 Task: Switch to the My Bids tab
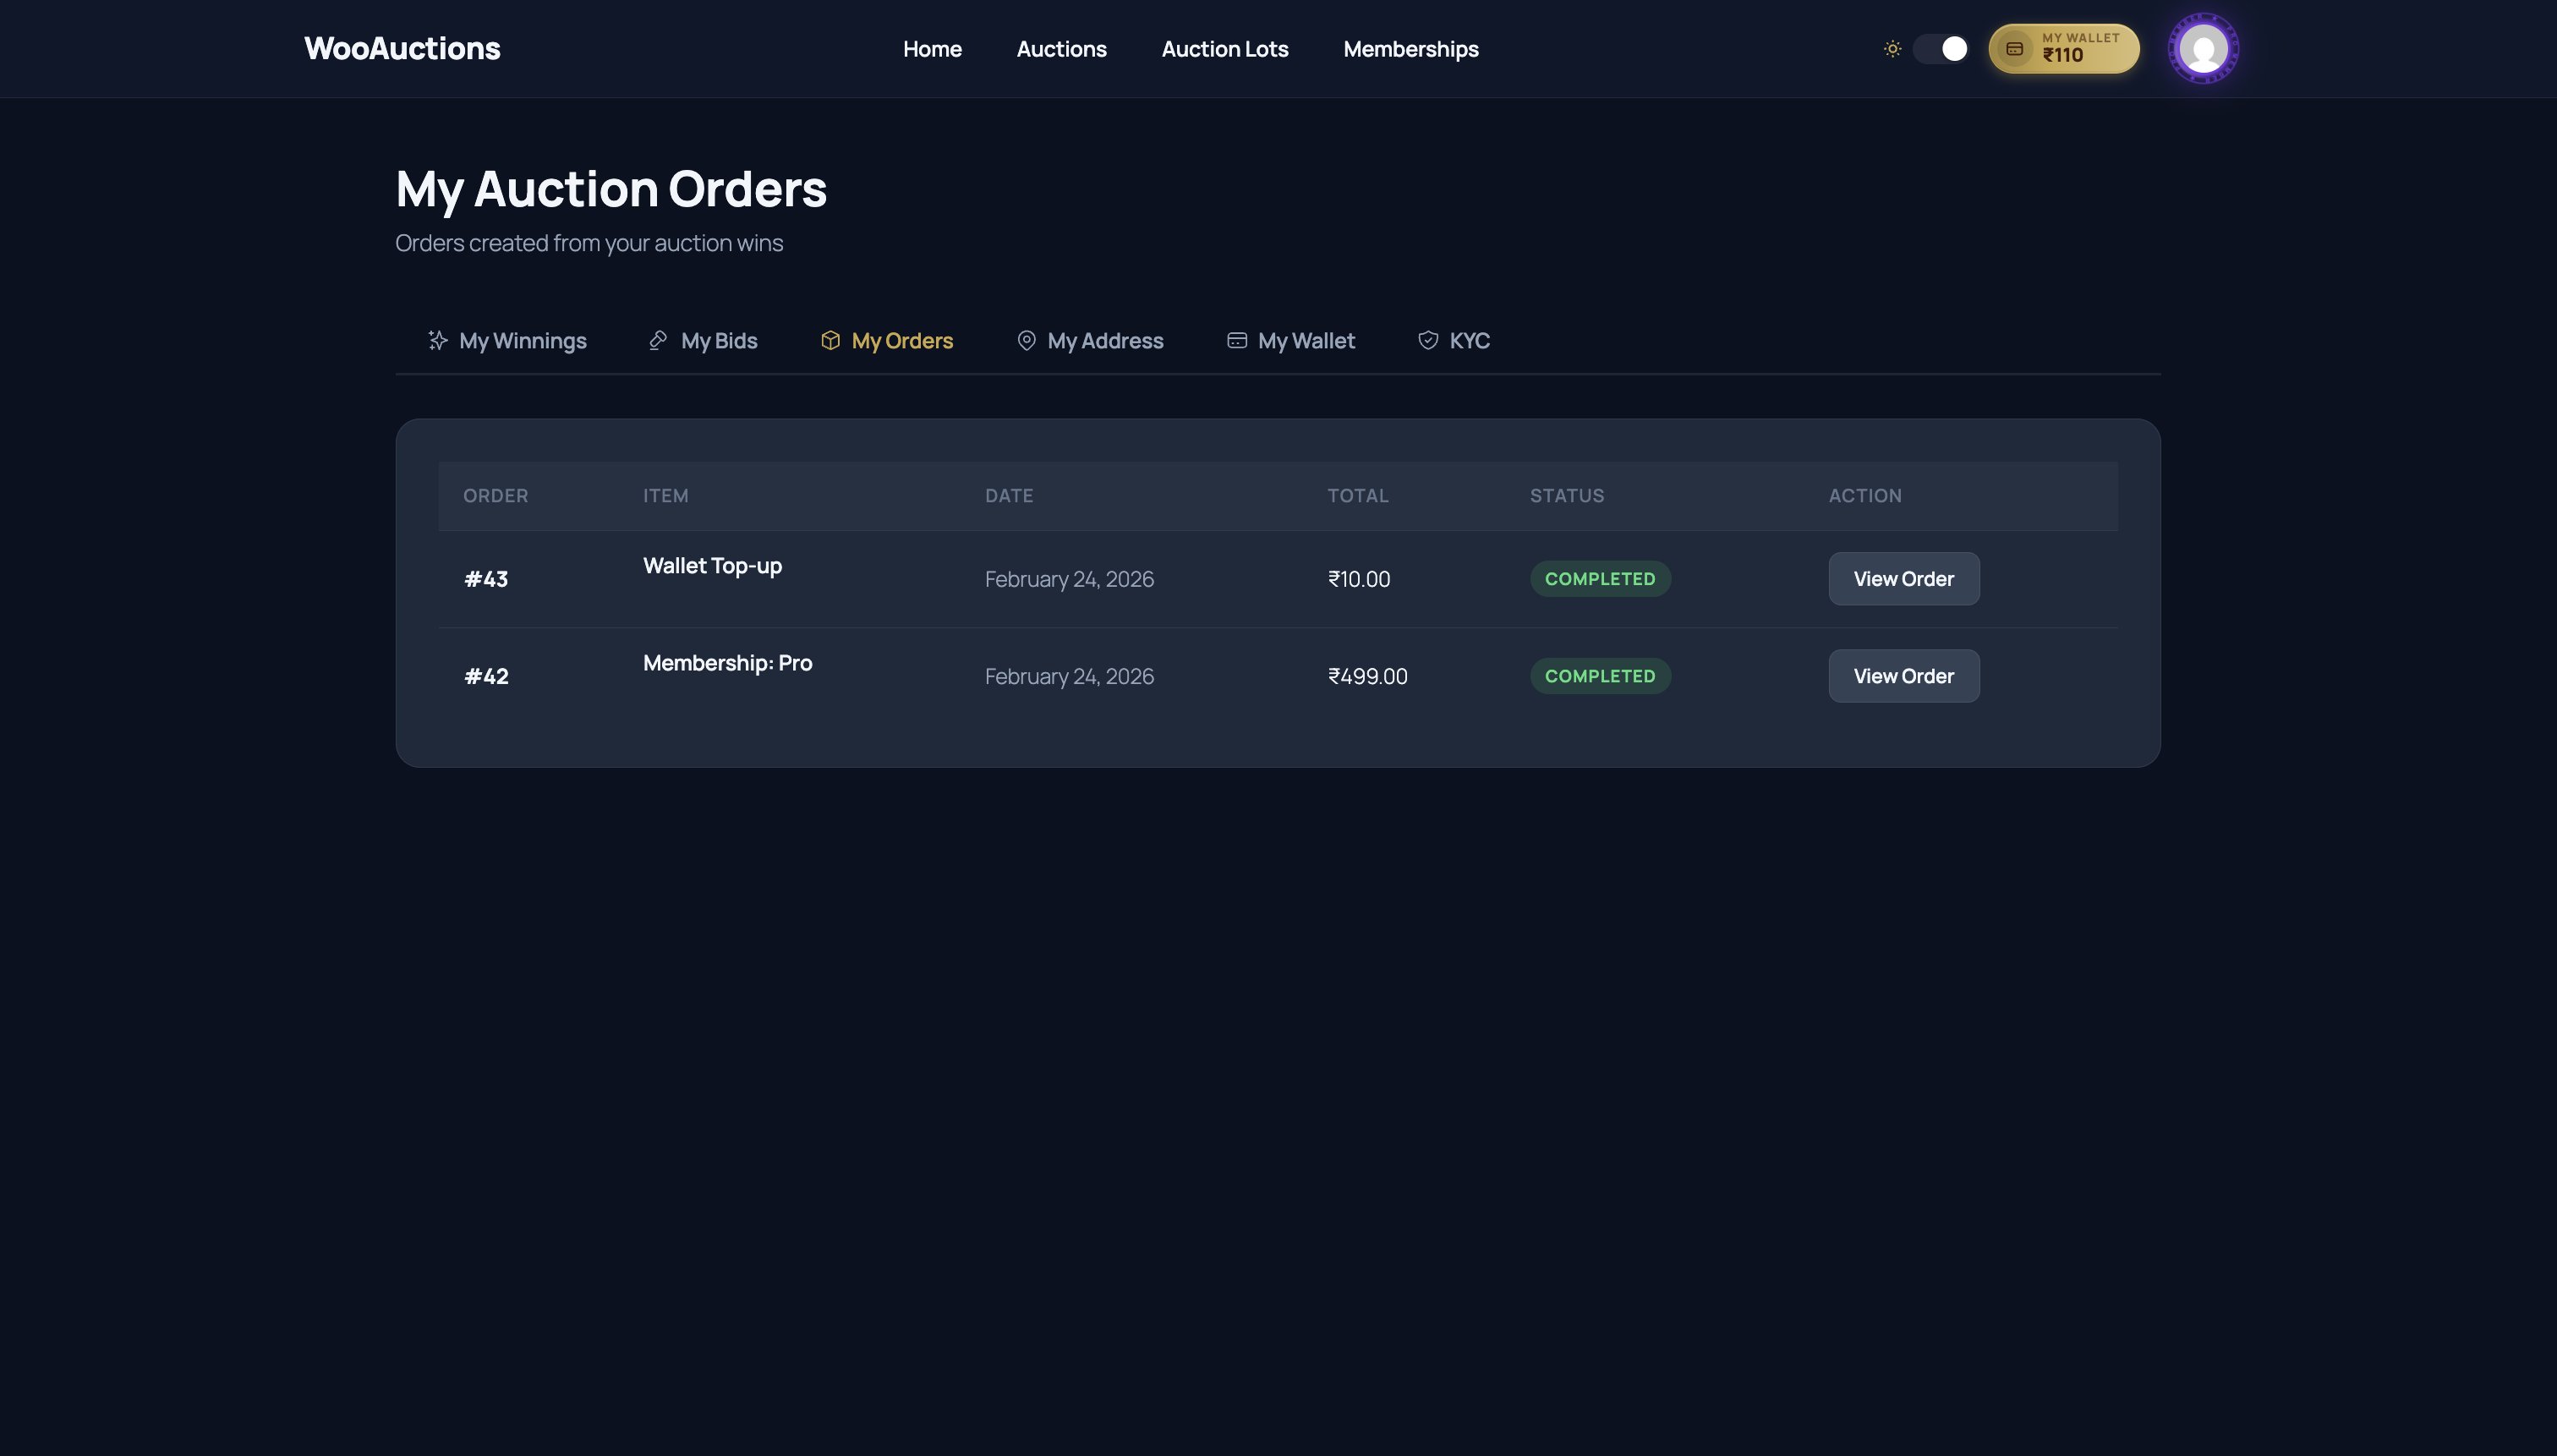718,340
